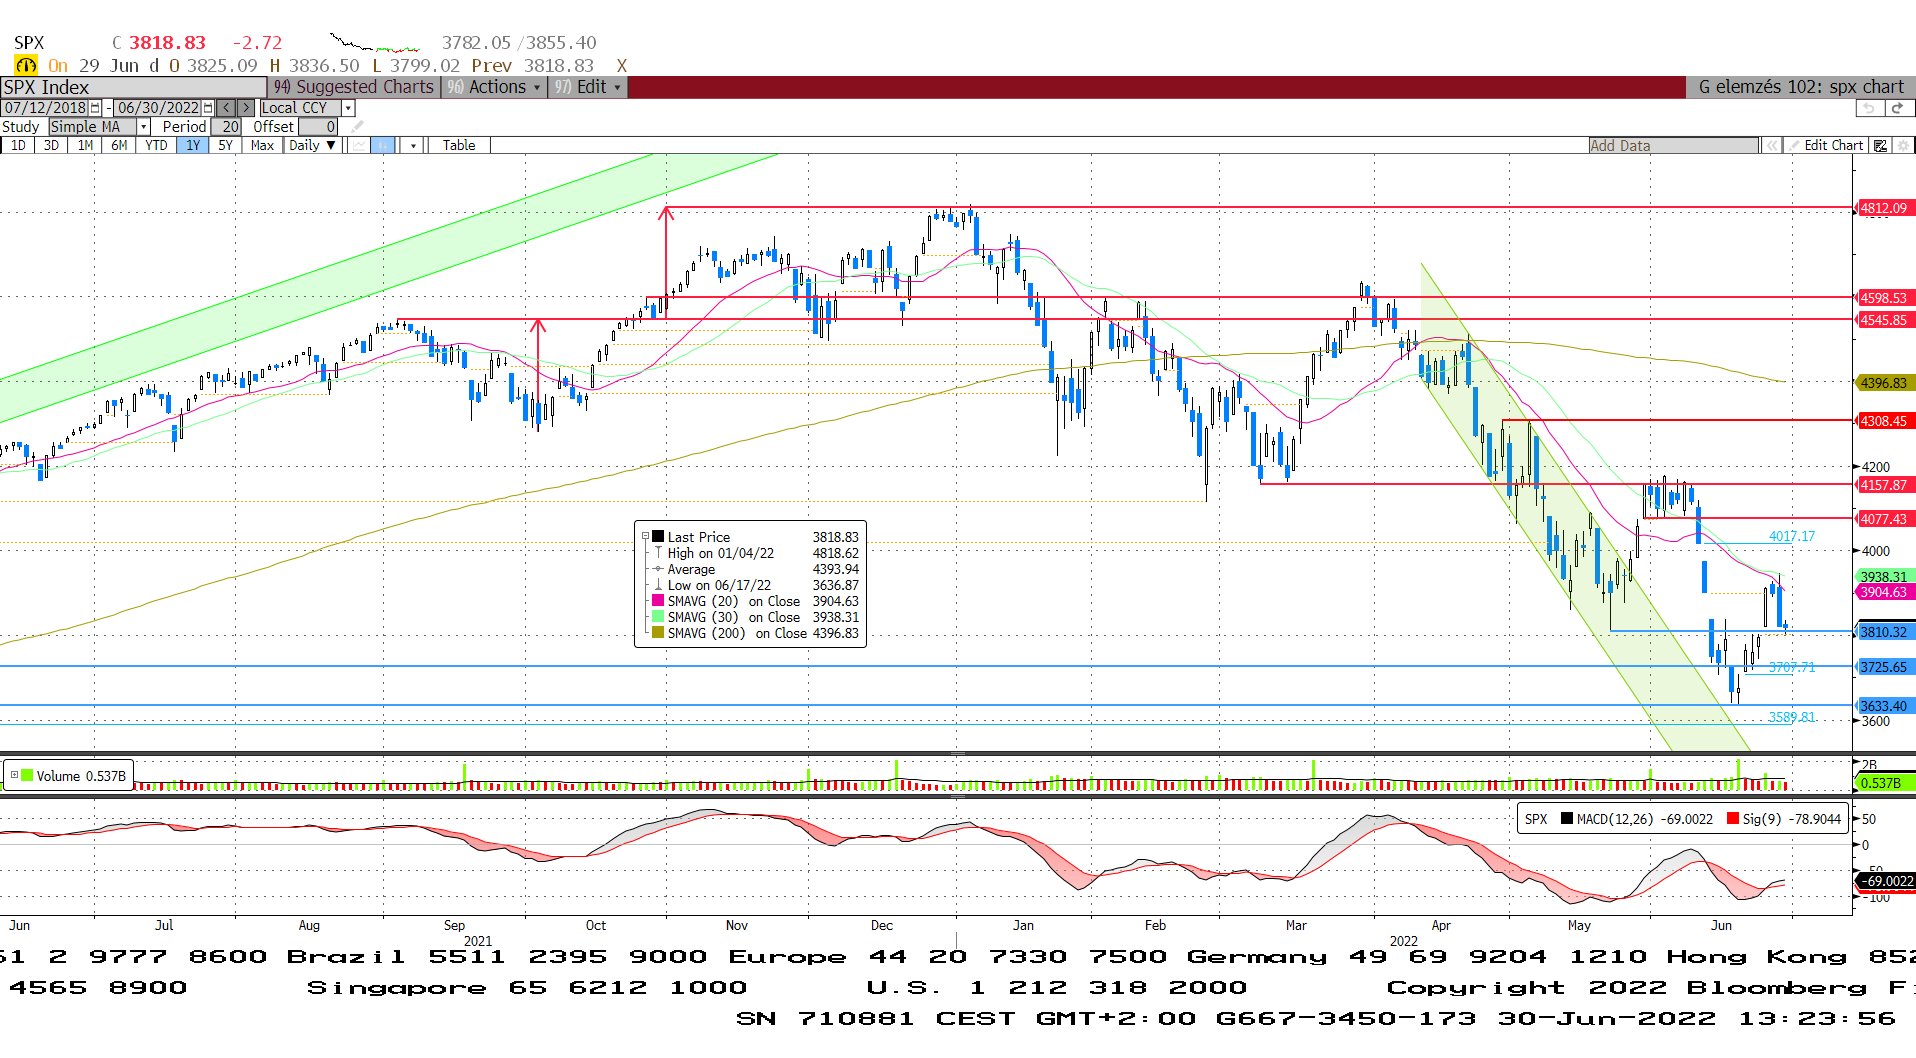Image resolution: width=1916 pixels, height=1058 pixels.
Task: Open chart type dropdown arrow
Action: (413, 145)
